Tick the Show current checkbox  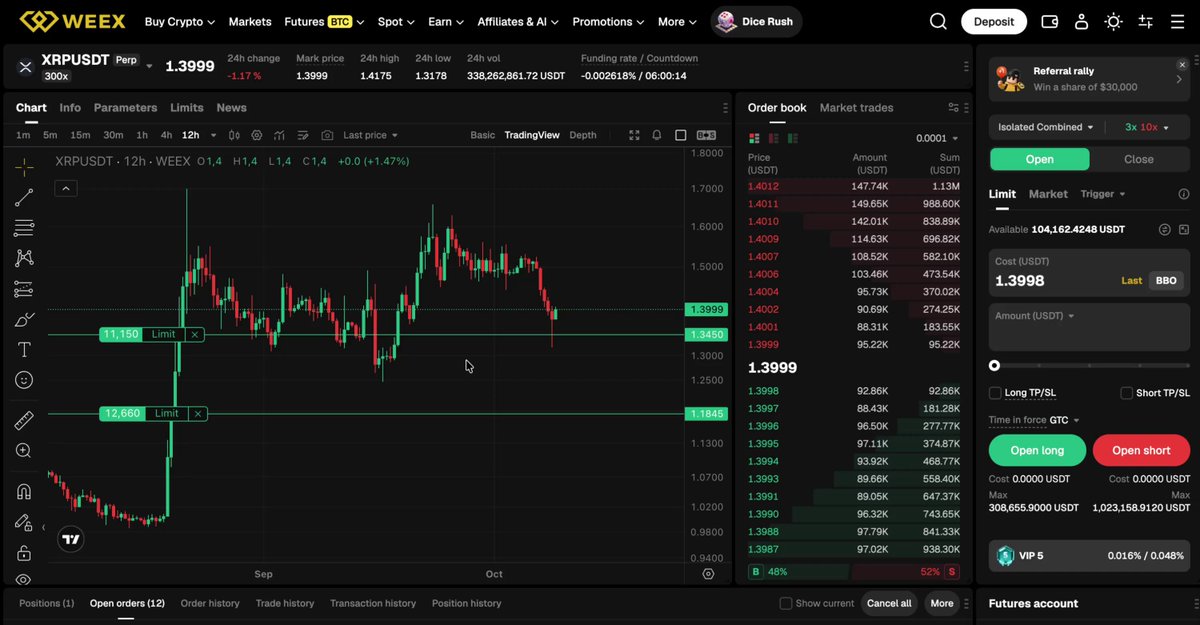(x=786, y=603)
